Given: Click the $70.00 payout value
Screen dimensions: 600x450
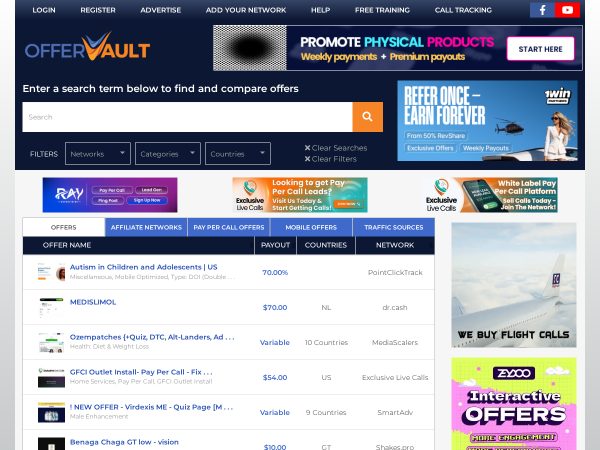Looking at the screenshot, I should click(x=275, y=307).
